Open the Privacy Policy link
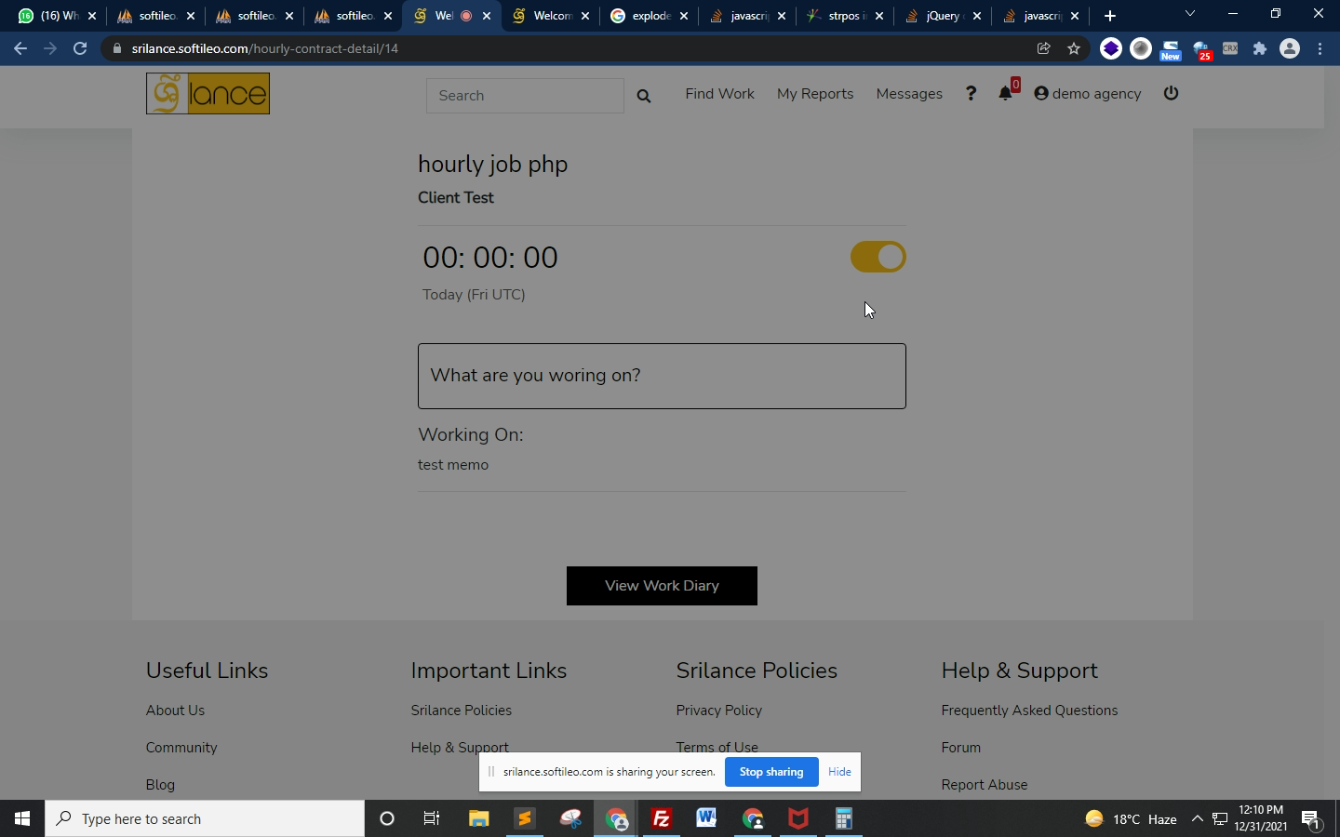 coord(718,710)
